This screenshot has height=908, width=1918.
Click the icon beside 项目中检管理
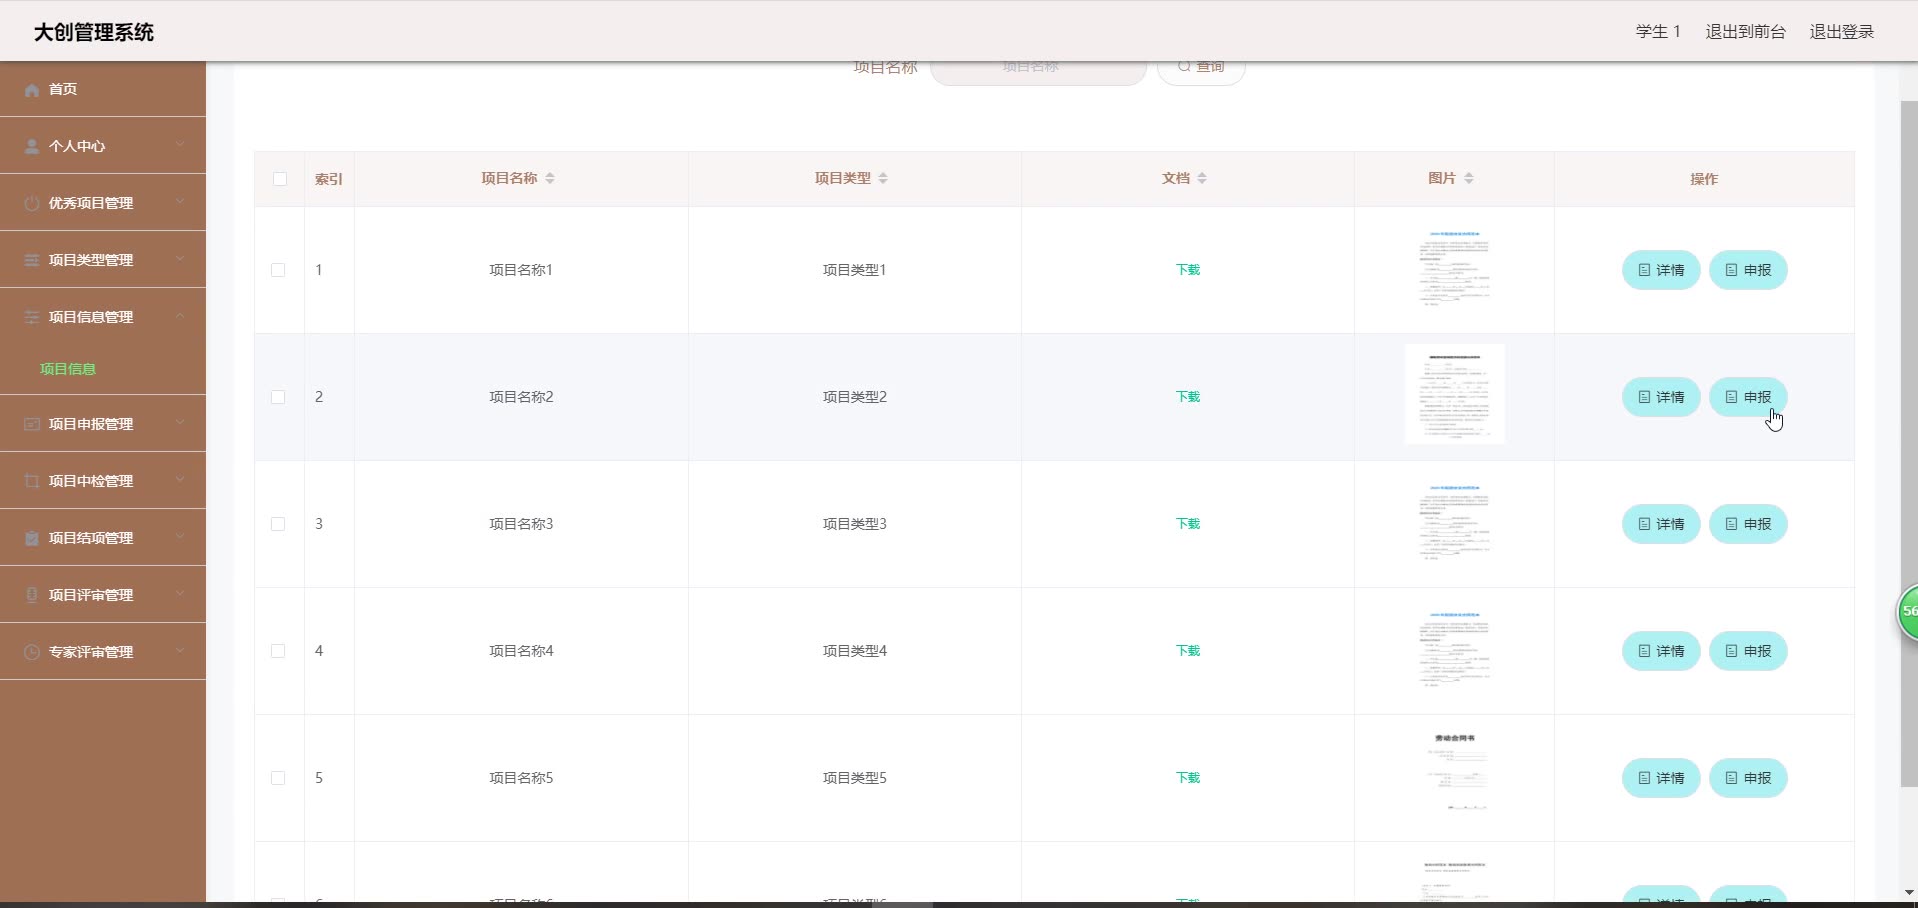(x=32, y=482)
